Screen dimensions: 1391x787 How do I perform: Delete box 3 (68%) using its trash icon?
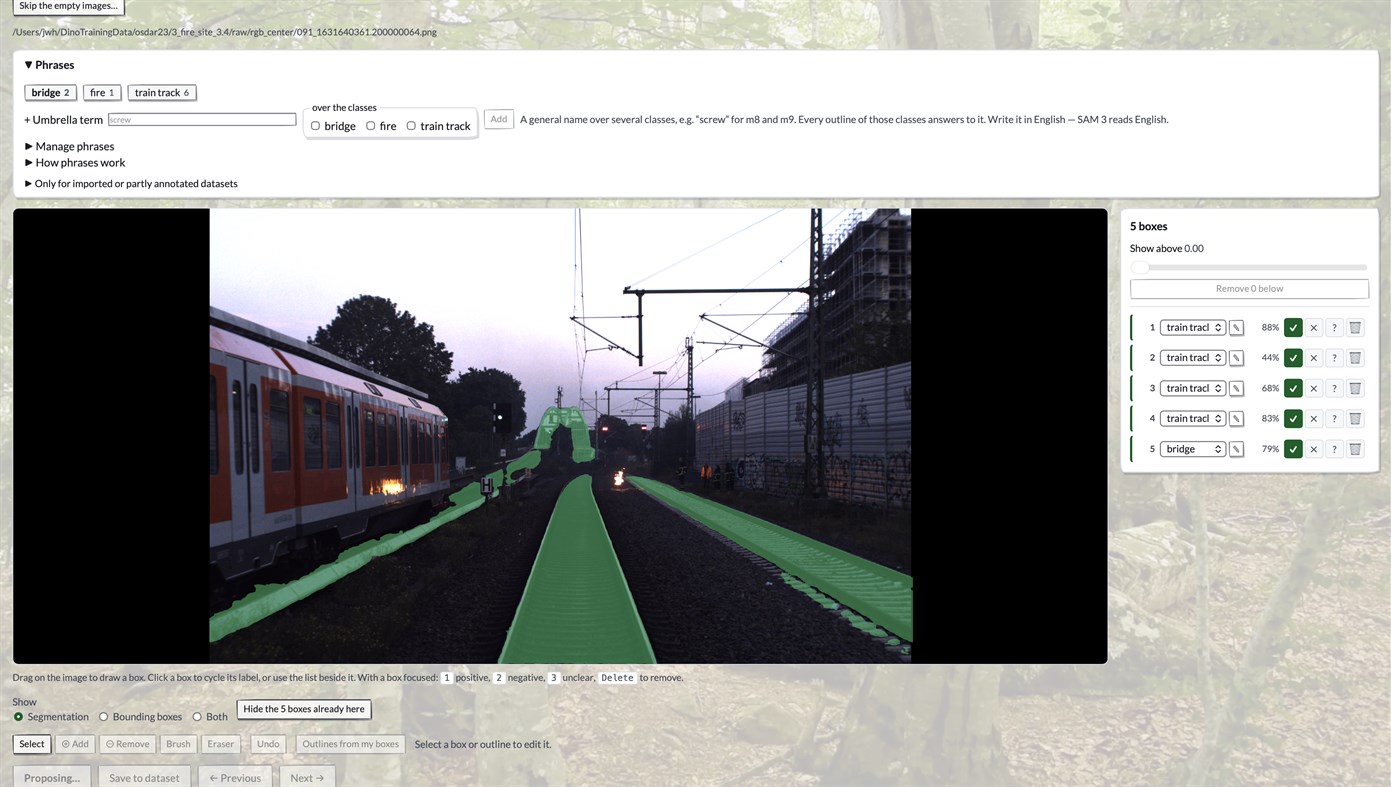pos(1355,388)
